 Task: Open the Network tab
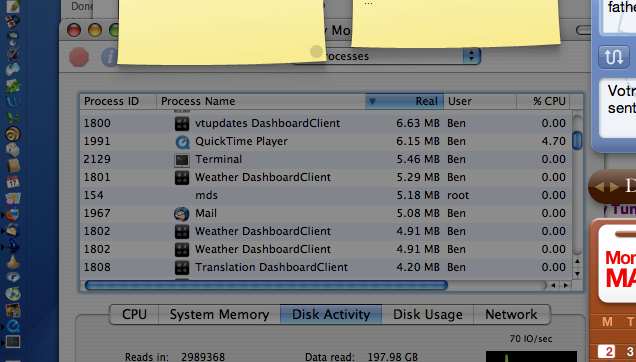pyautogui.click(x=511, y=315)
